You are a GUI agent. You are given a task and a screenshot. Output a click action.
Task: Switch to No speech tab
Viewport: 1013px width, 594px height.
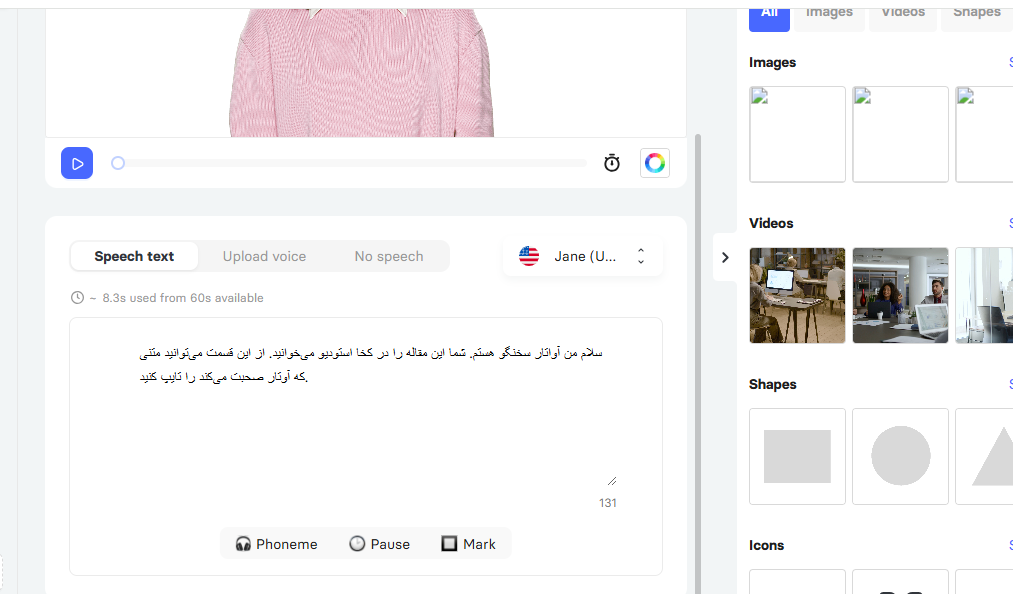coord(389,257)
